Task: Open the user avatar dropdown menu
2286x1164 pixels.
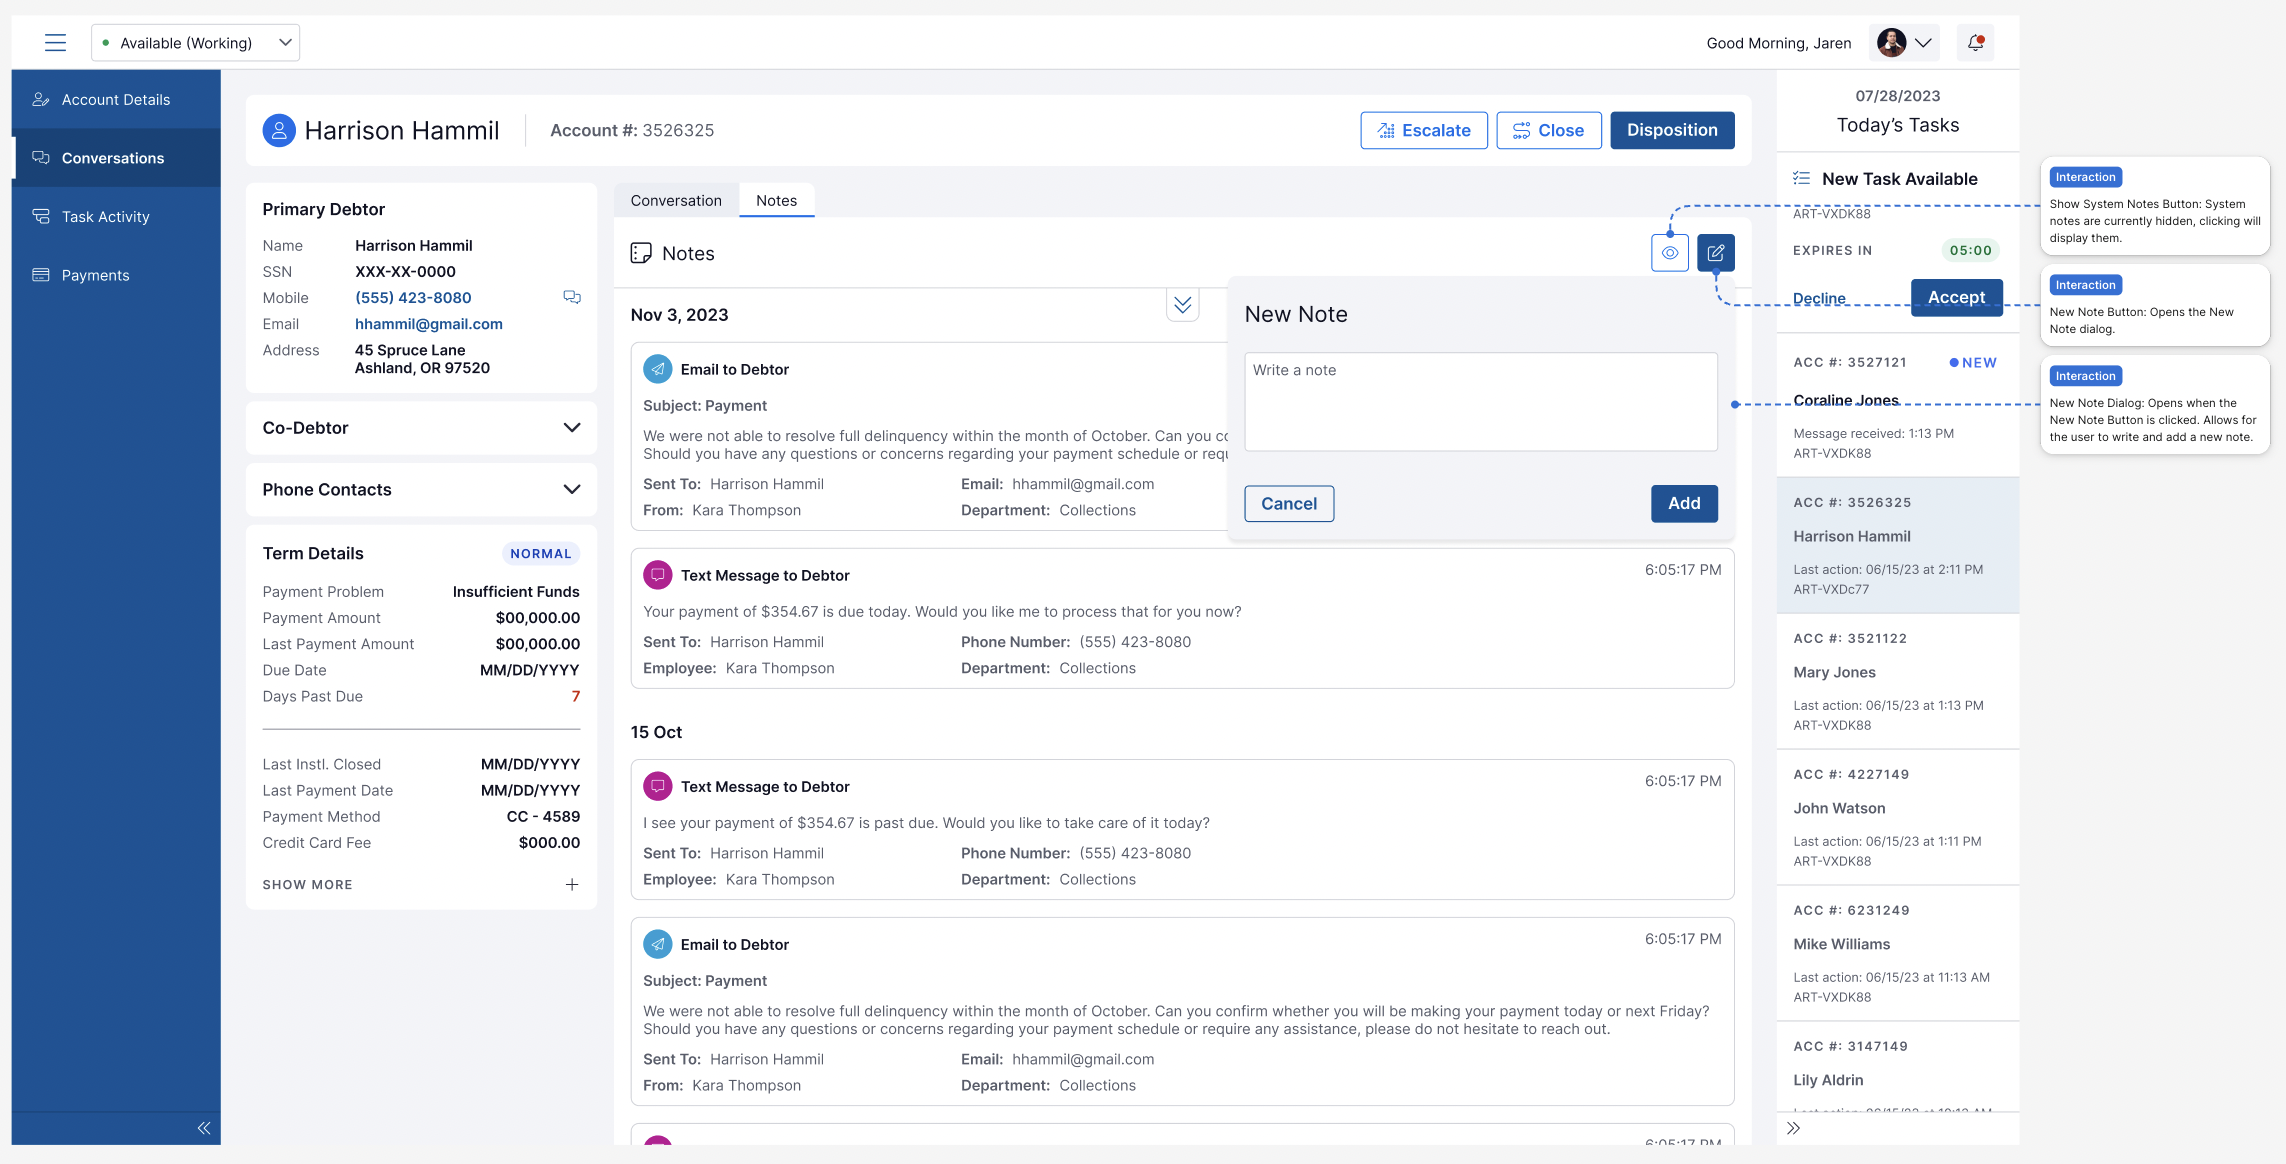Action: pyautogui.click(x=1904, y=43)
